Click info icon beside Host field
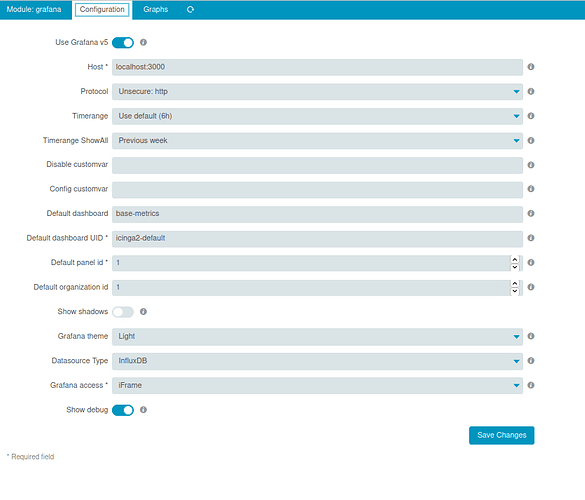Screen dimensions: 585x500 531,67
